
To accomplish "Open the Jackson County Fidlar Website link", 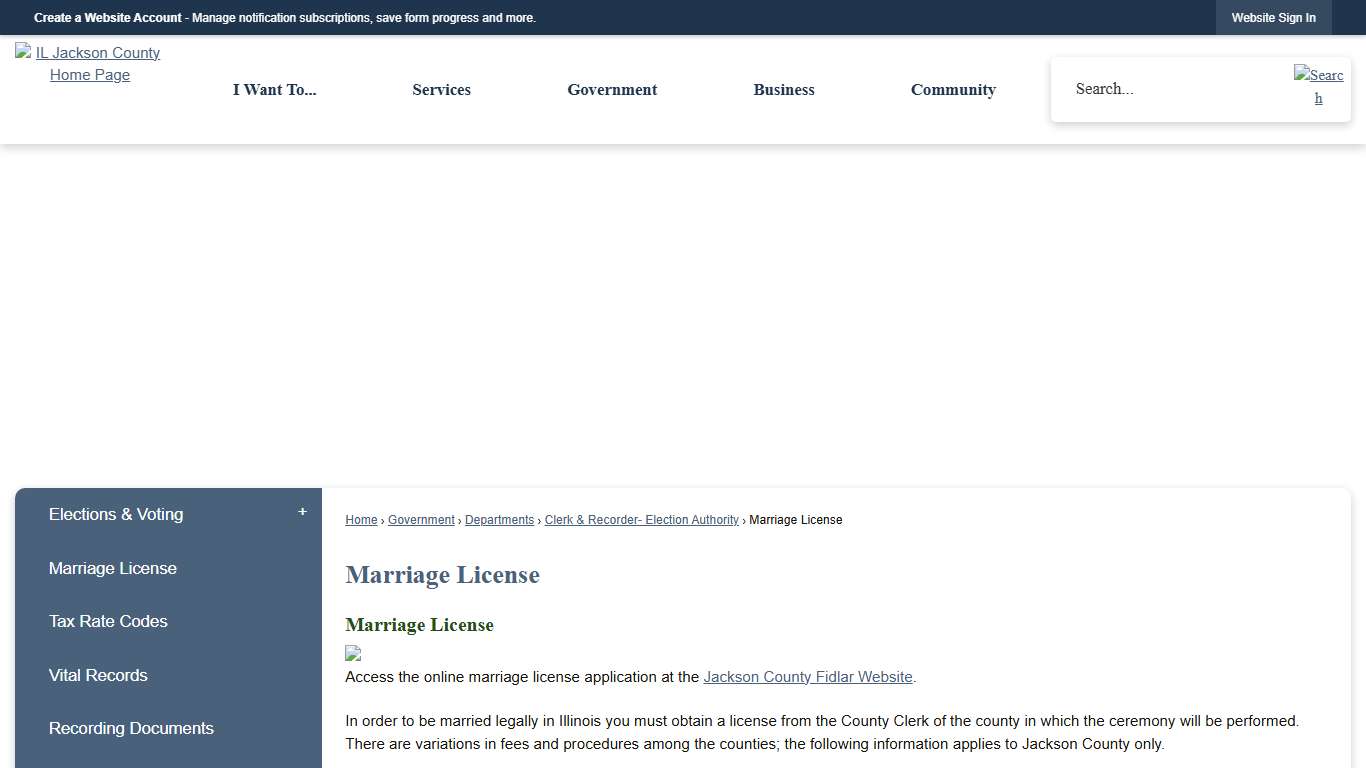I will click(x=807, y=677).
